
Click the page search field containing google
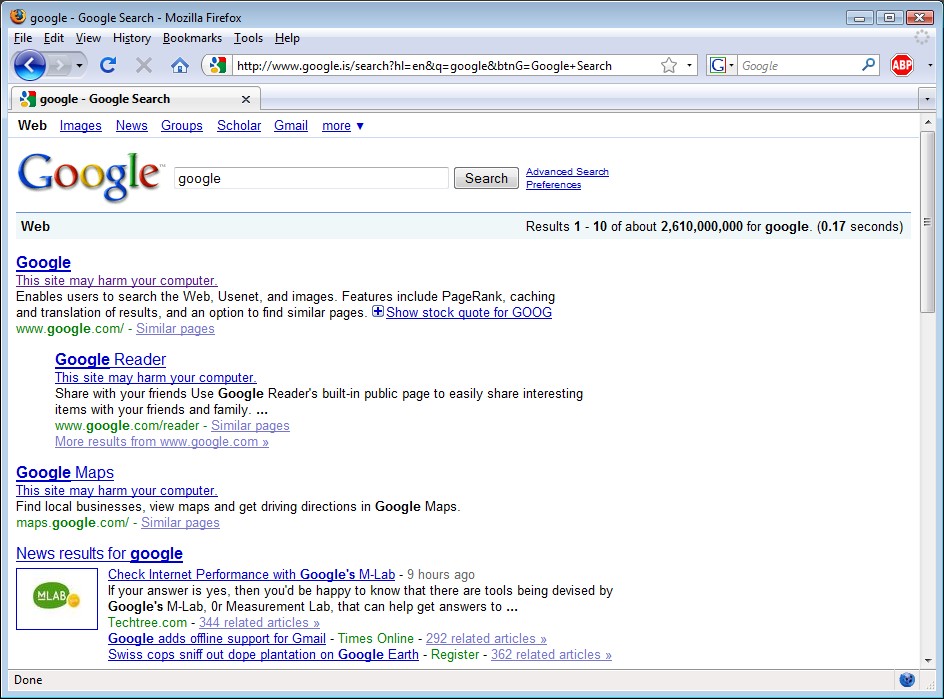pyautogui.click(x=311, y=178)
